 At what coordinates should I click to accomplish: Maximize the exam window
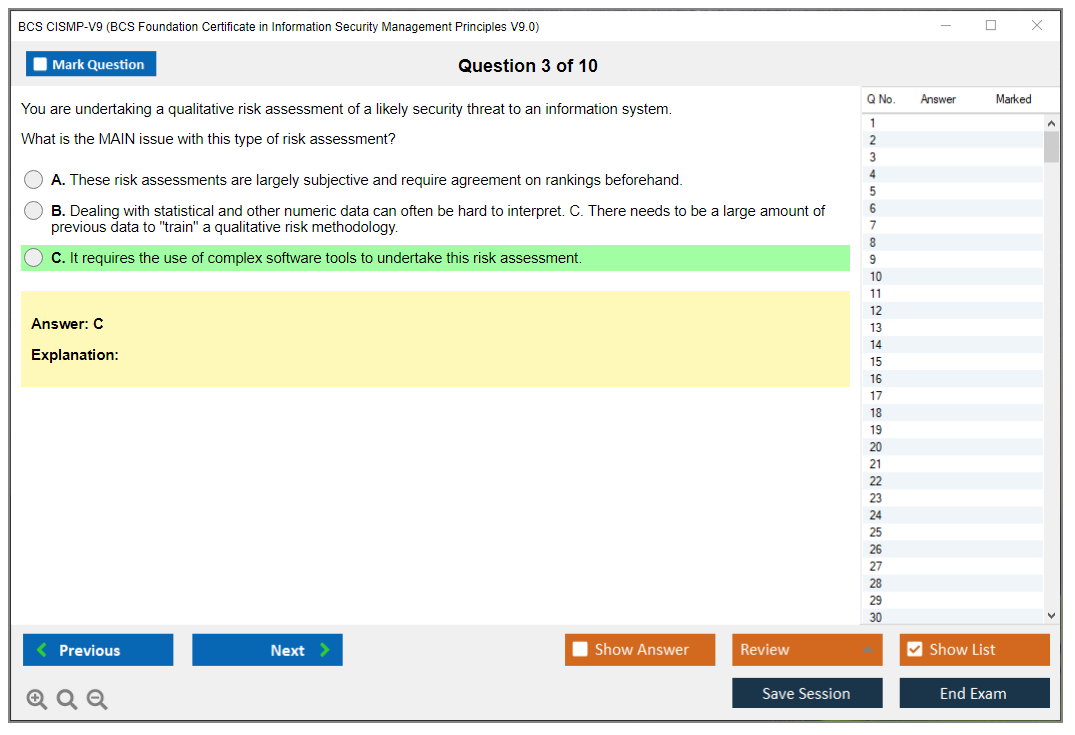[x=991, y=26]
